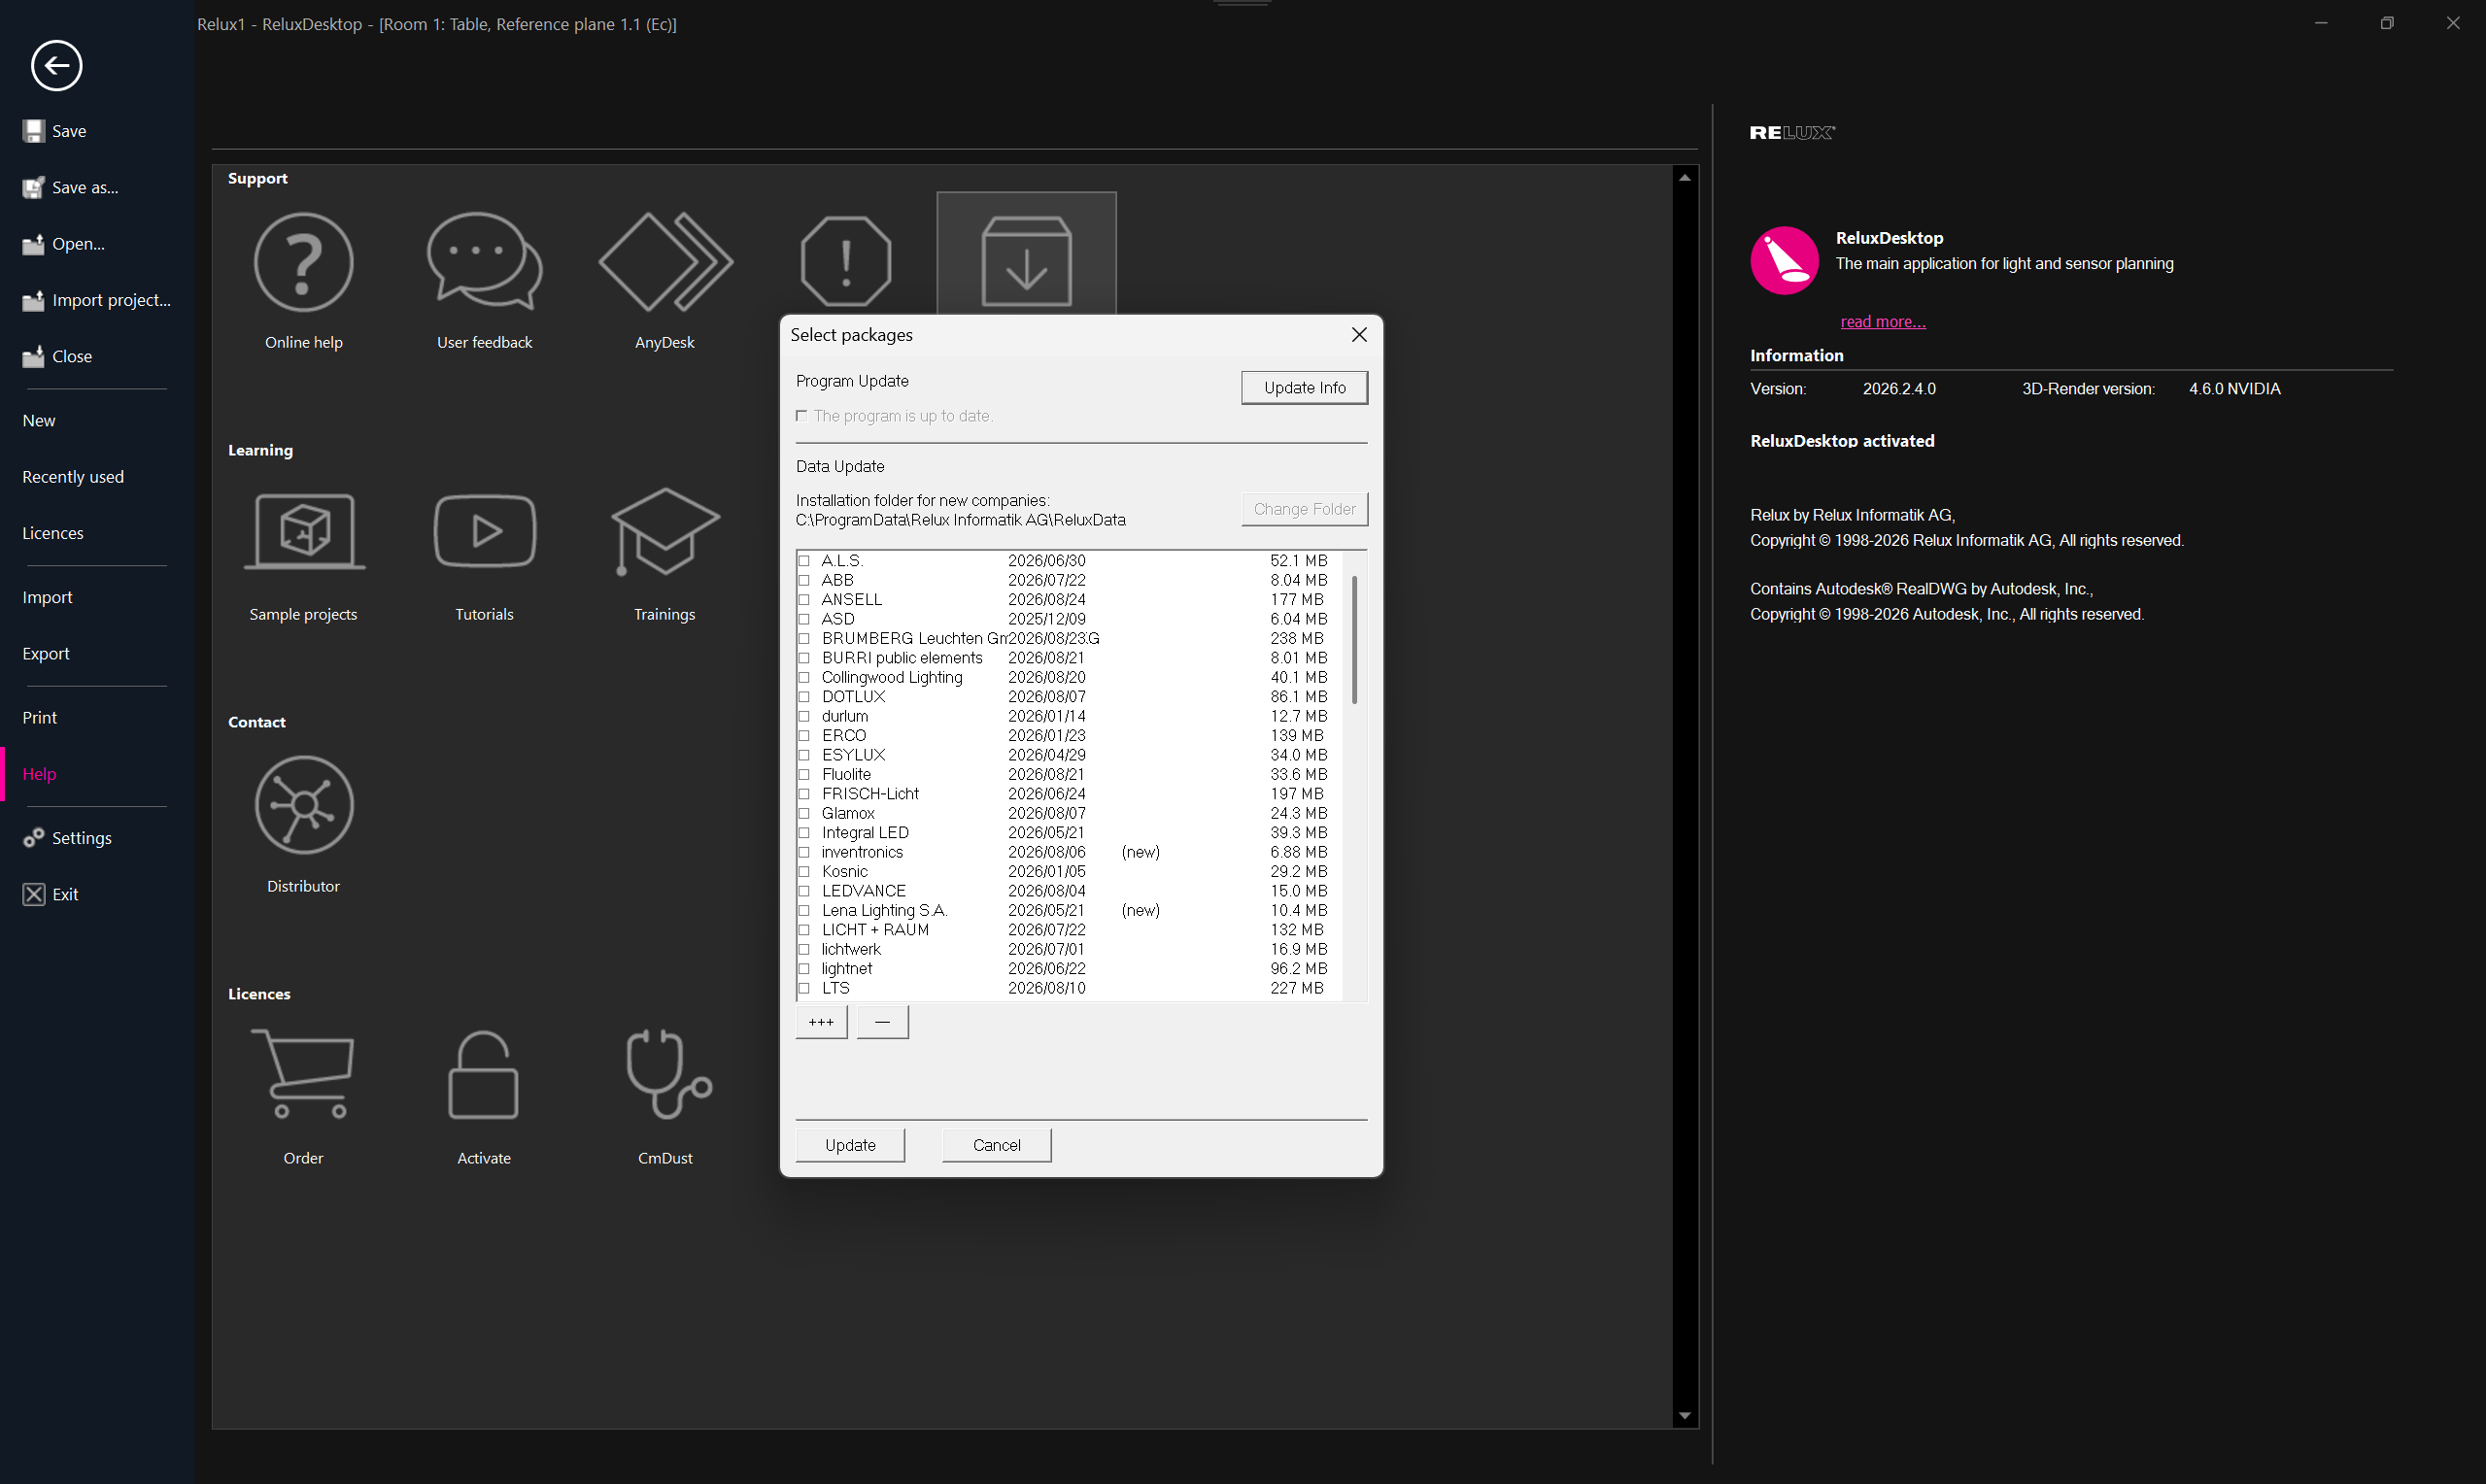Screen dimensions: 2486x1484
Task: Select the lichtwerk package row text
Action: click(x=851, y=950)
